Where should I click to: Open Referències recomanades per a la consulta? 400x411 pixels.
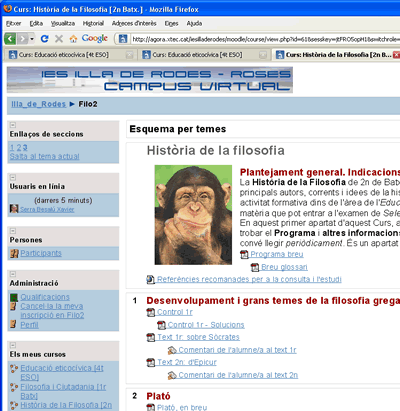click(x=249, y=279)
